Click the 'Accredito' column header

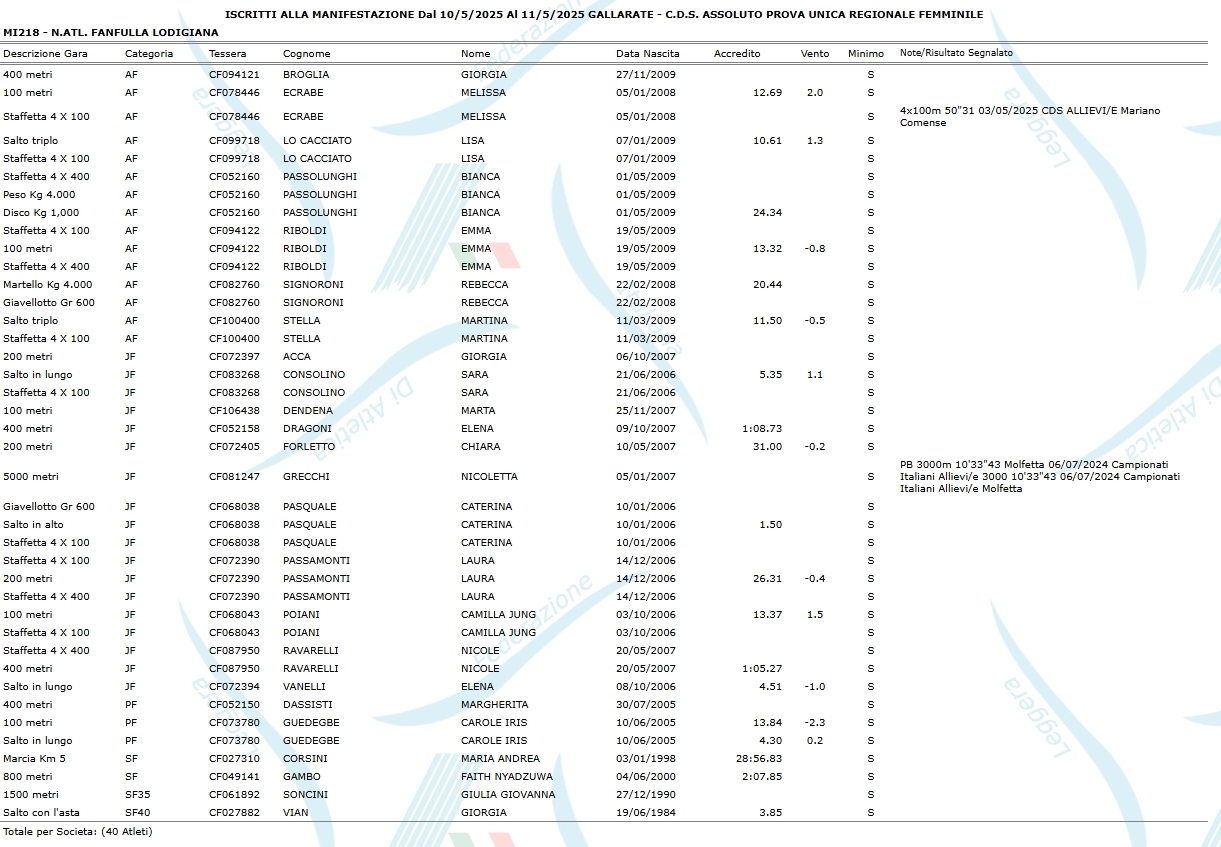737,54
